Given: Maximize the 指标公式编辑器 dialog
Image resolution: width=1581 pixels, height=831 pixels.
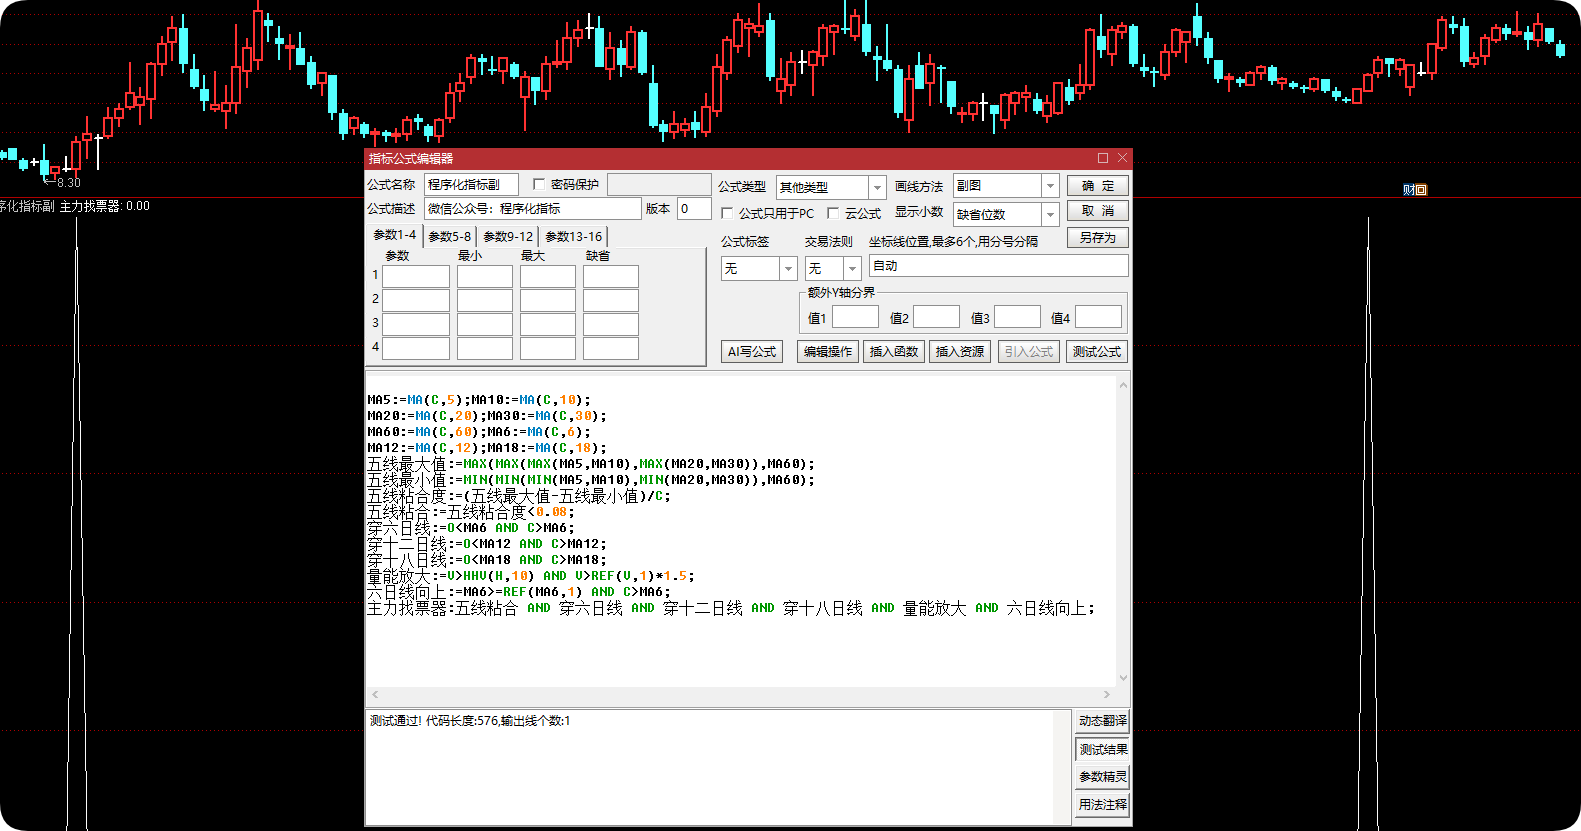Looking at the screenshot, I should [x=1103, y=158].
